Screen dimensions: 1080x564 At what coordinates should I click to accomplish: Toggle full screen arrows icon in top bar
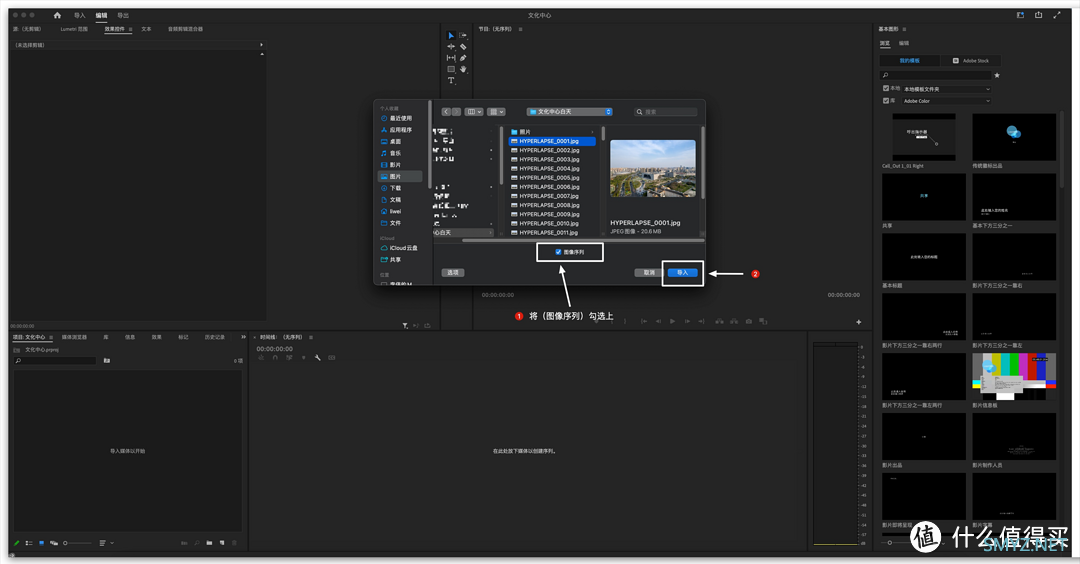[1057, 15]
